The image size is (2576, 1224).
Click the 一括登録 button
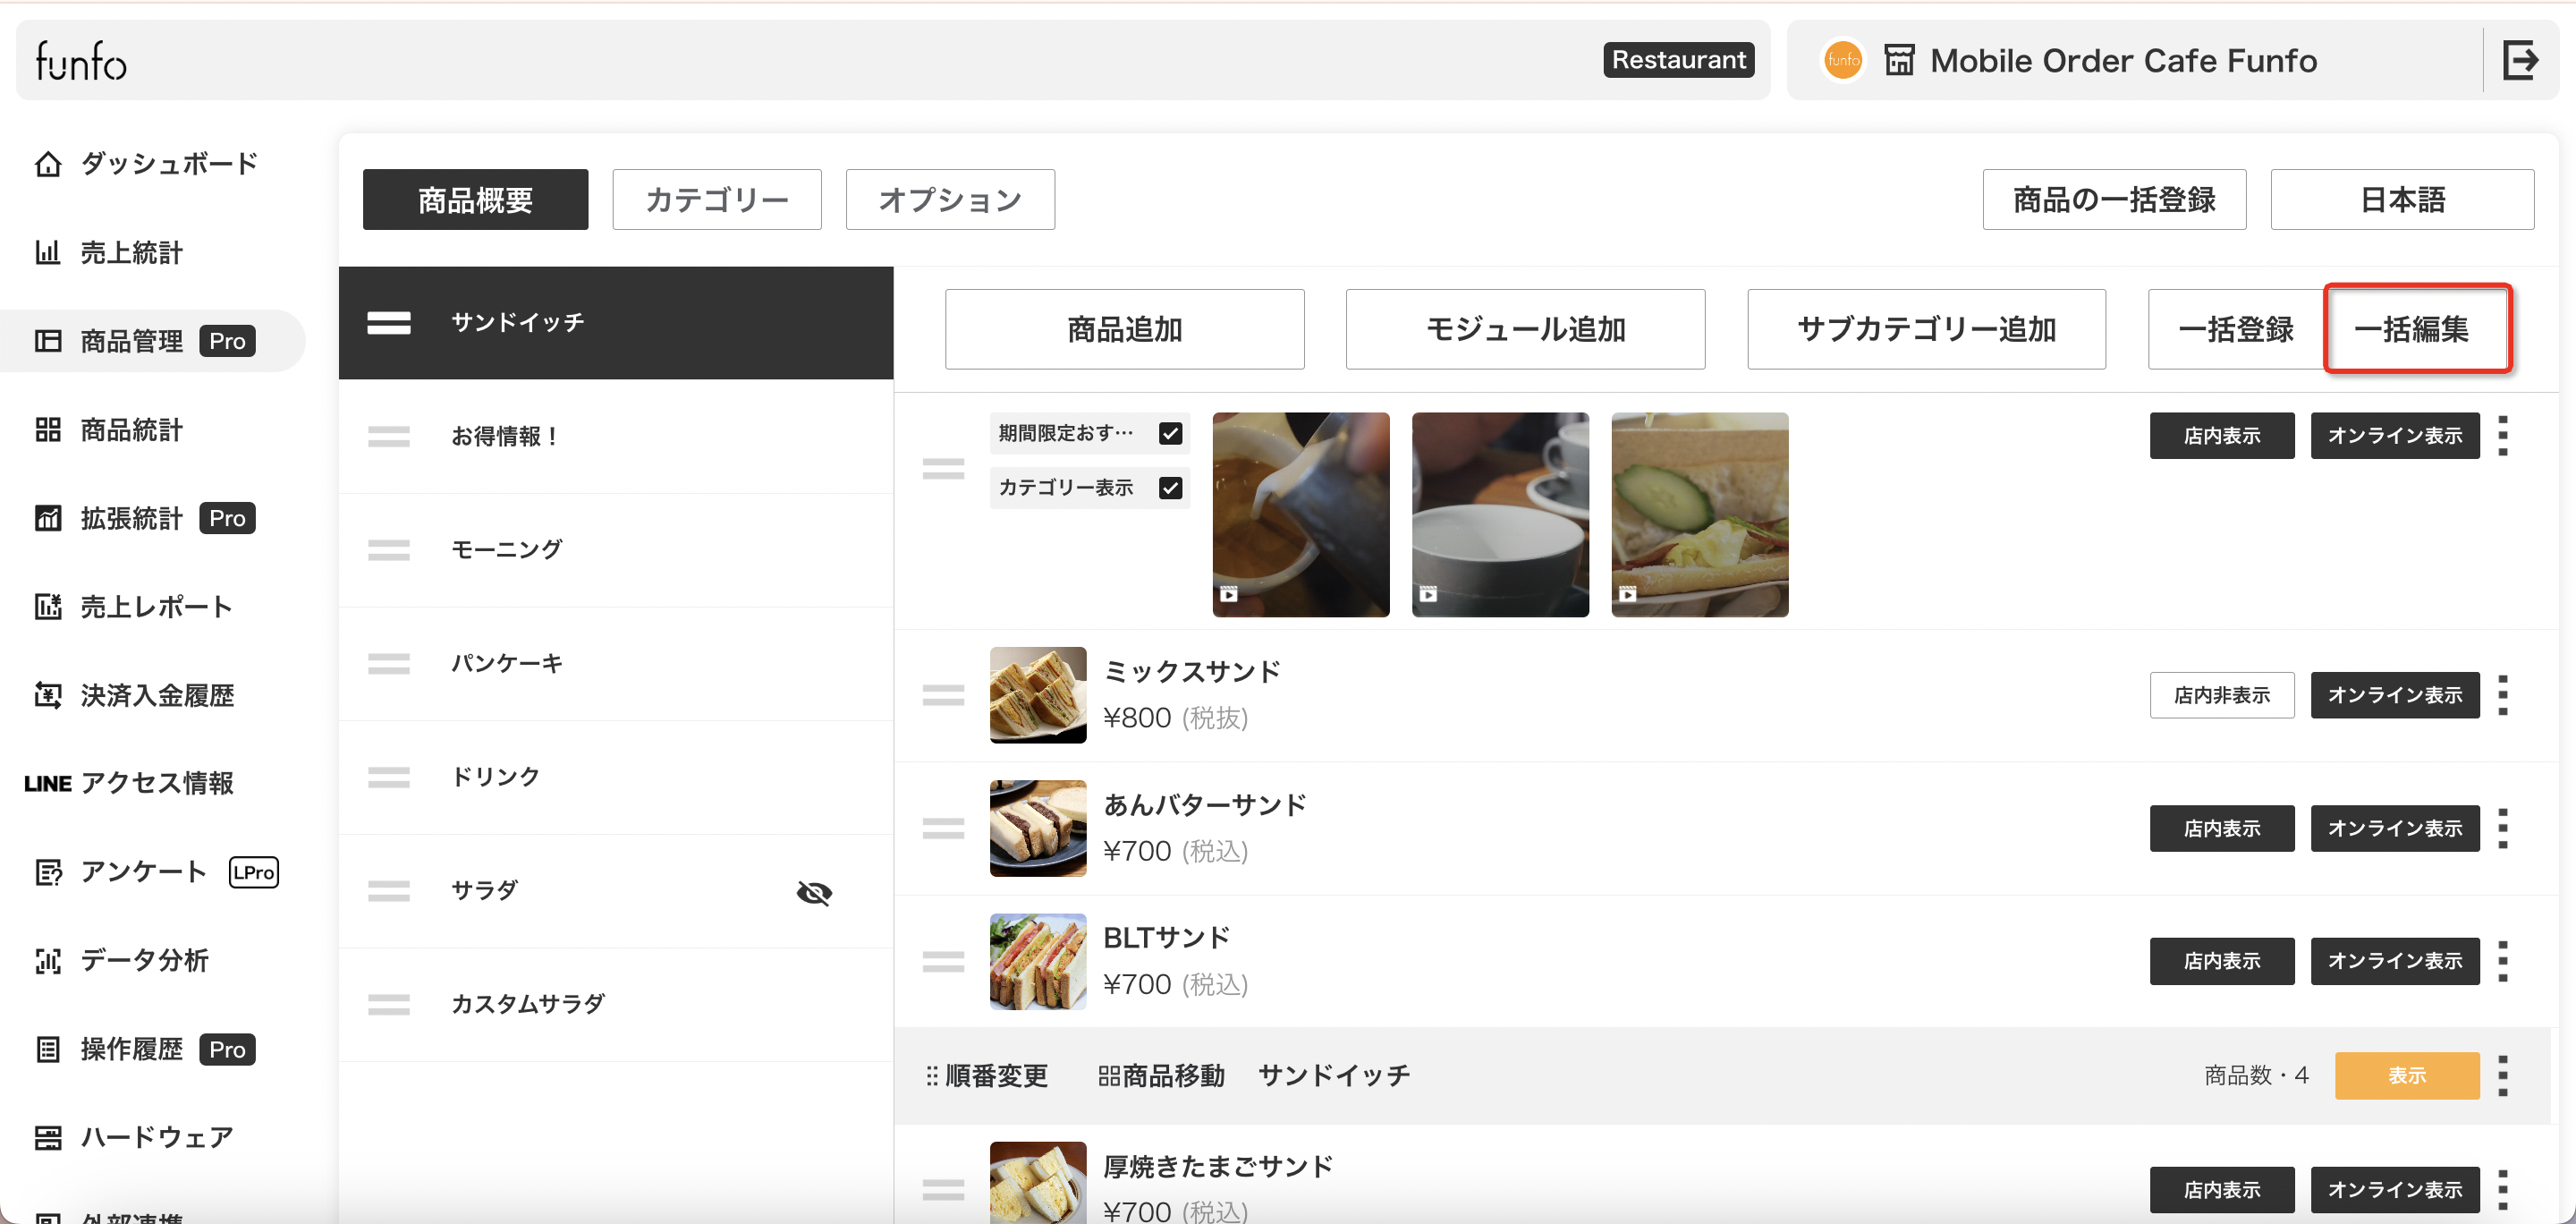[x=2236, y=329]
